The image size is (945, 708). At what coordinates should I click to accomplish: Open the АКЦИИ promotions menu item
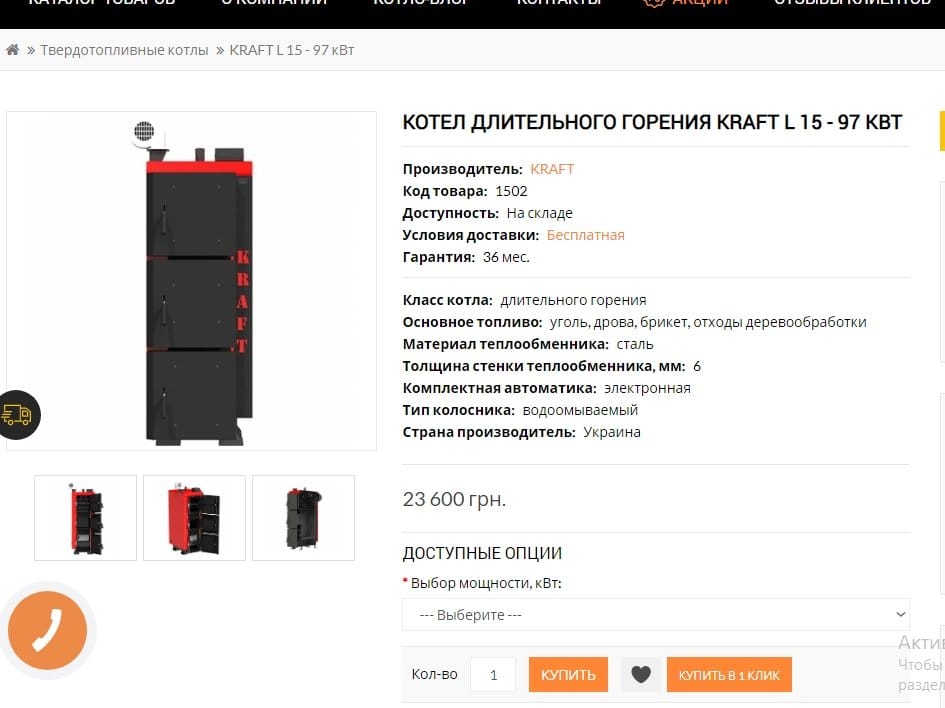click(686, 3)
